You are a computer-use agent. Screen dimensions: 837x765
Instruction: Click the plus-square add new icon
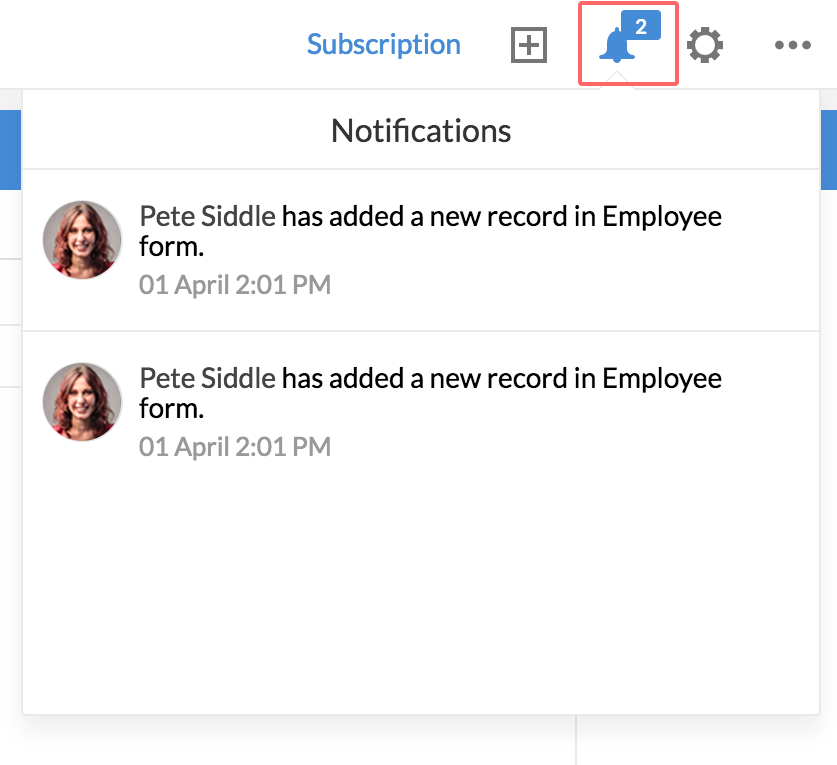click(529, 45)
